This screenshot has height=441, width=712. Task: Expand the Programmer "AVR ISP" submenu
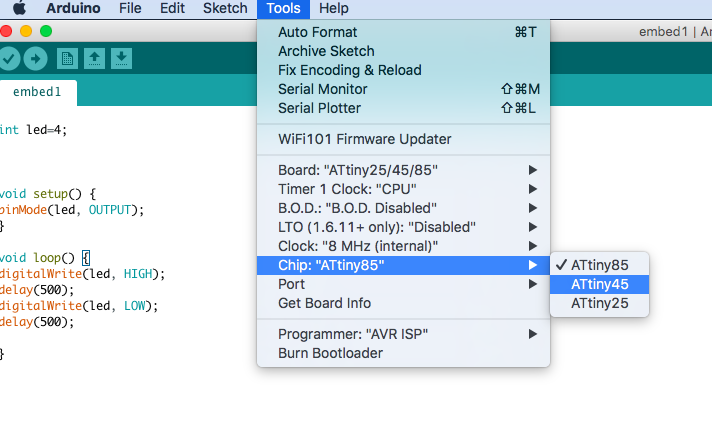pyautogui.click(x=403, y=334)
